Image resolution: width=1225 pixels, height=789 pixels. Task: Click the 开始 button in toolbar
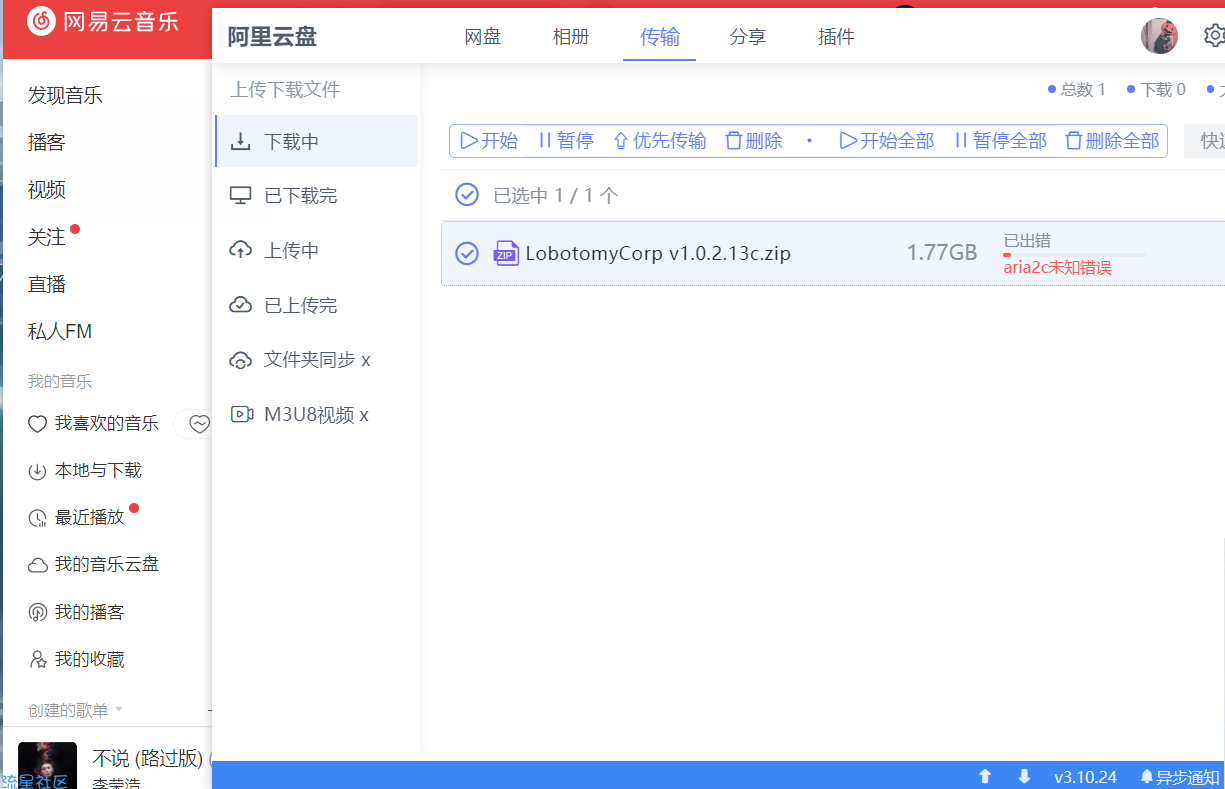tap(489, 141)
